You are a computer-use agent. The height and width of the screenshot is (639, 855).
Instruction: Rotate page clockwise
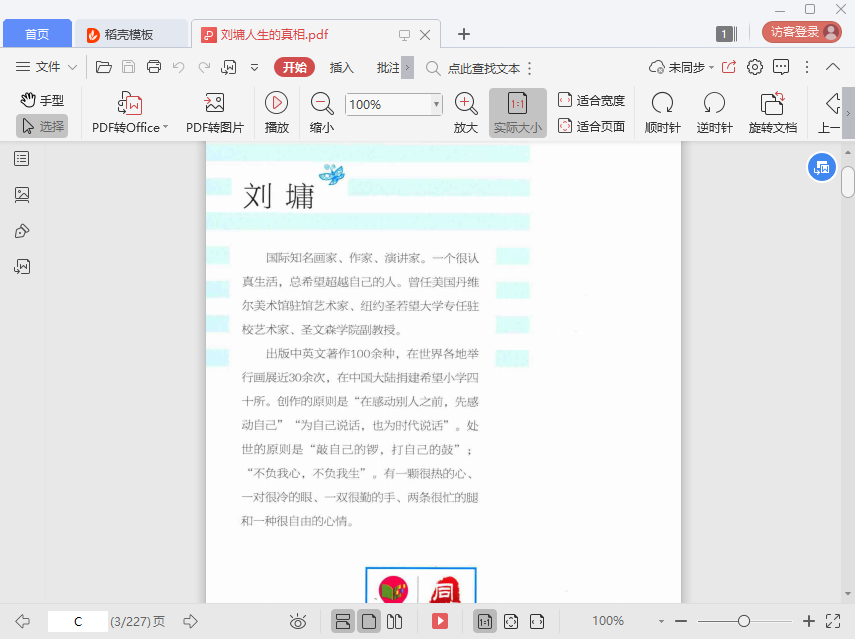pyautogui.click(x=663, y=113)
